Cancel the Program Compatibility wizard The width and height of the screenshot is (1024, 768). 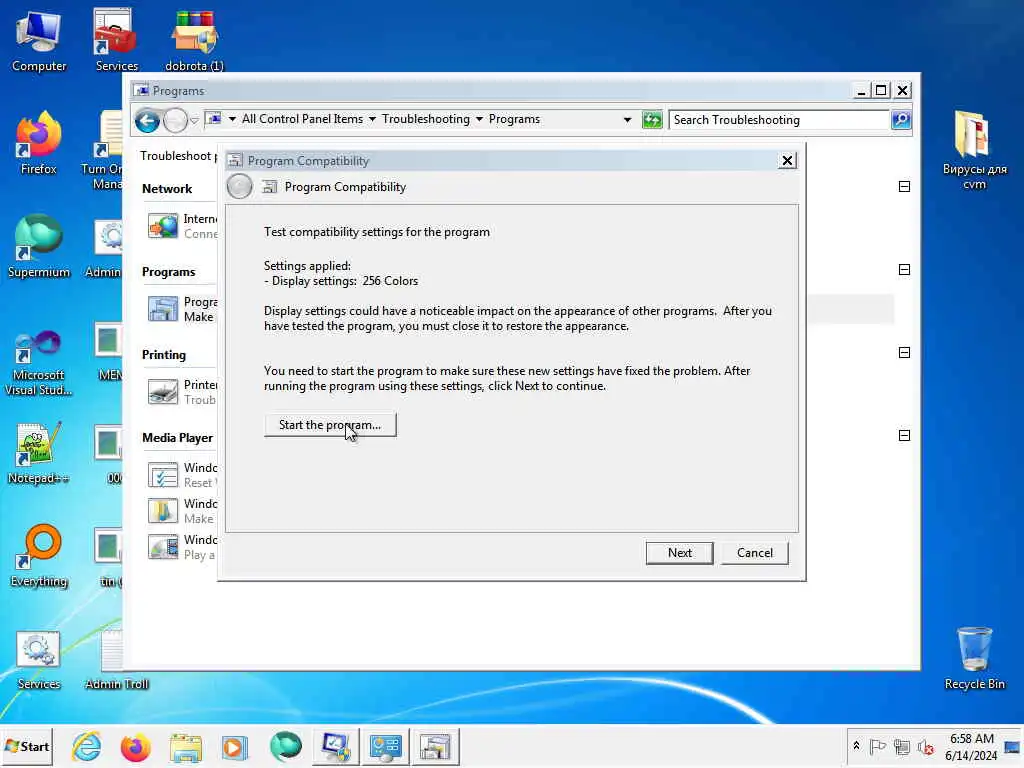(x=754, y=552)
